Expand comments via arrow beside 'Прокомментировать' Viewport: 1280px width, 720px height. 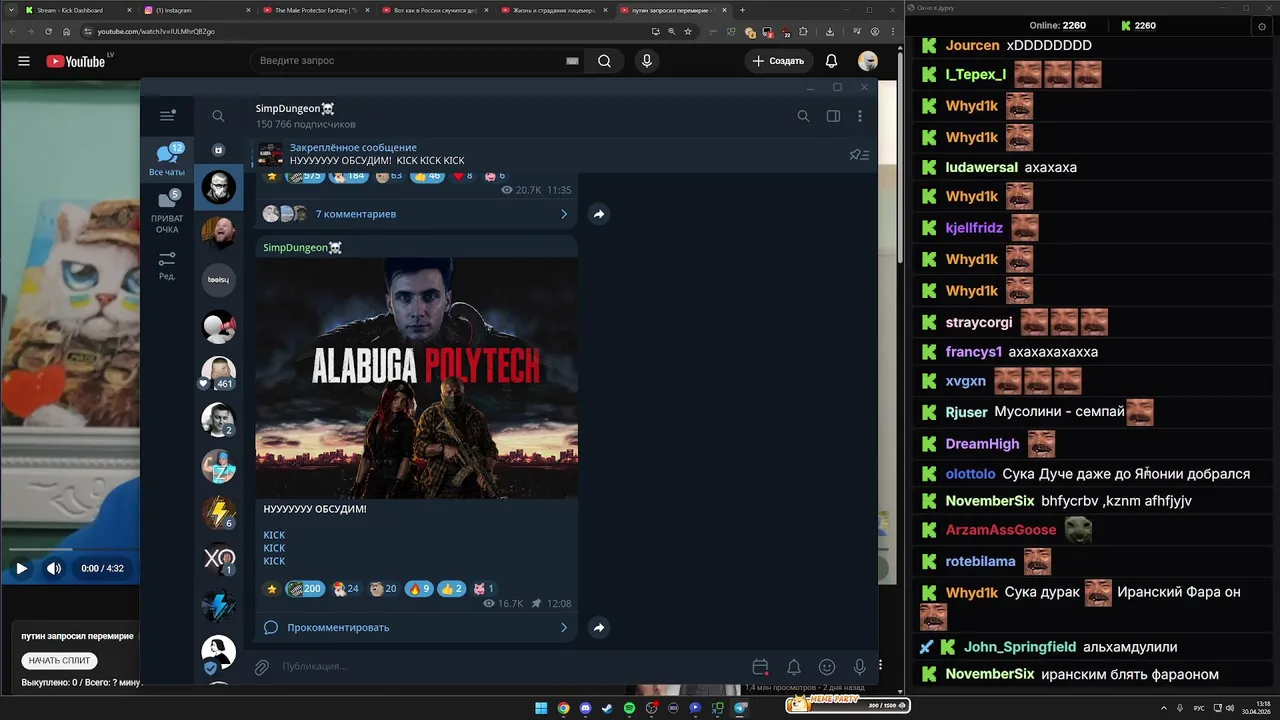point(564,628)
